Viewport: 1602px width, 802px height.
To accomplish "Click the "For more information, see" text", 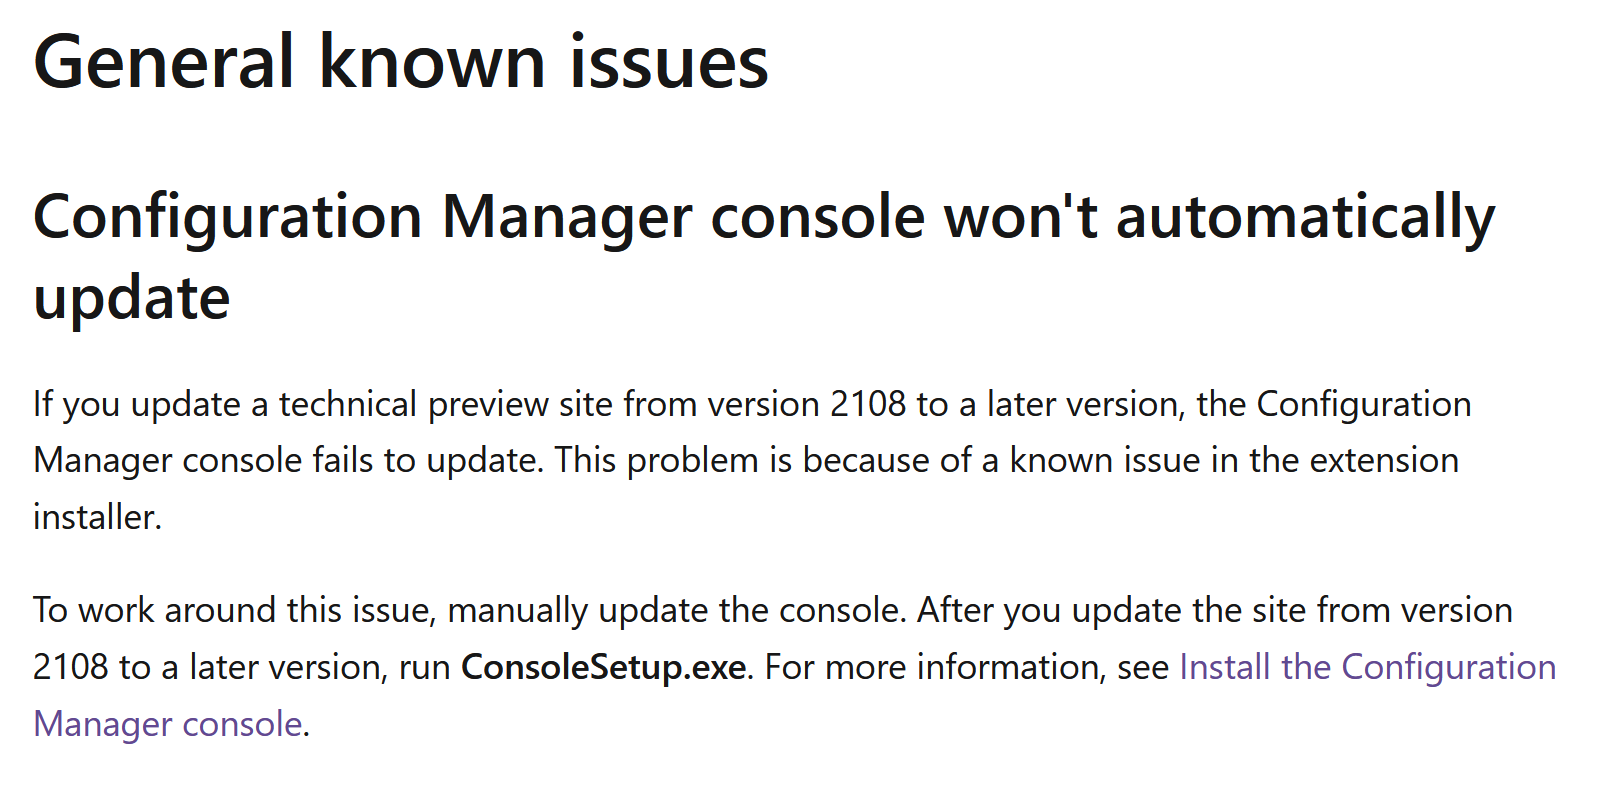I will (x=967, y=667).
